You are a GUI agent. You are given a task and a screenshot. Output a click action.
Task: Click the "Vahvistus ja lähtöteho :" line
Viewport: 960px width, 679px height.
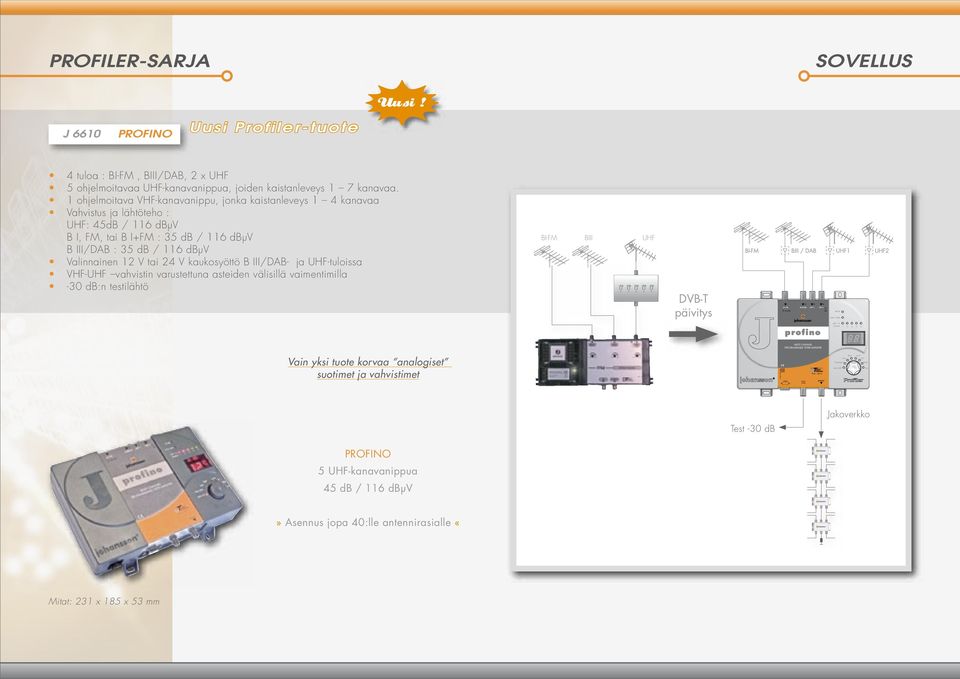(118, 212)
